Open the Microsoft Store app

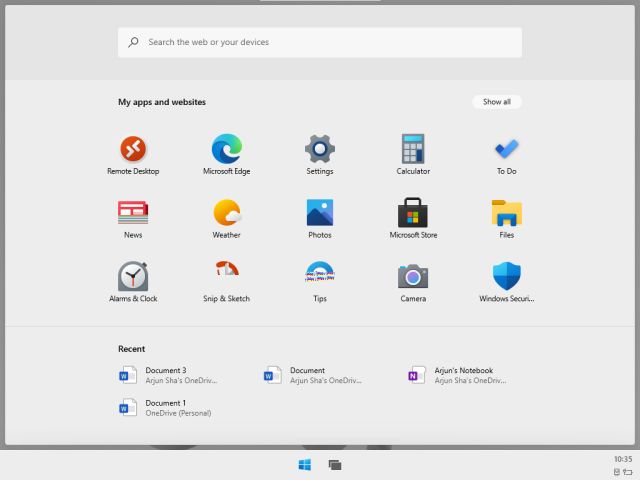tap(413, 219)
